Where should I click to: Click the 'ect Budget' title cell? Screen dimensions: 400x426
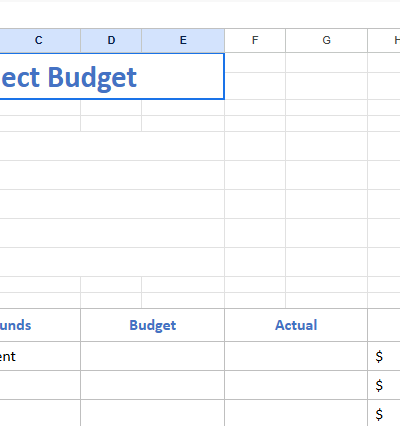click(112, 76)
